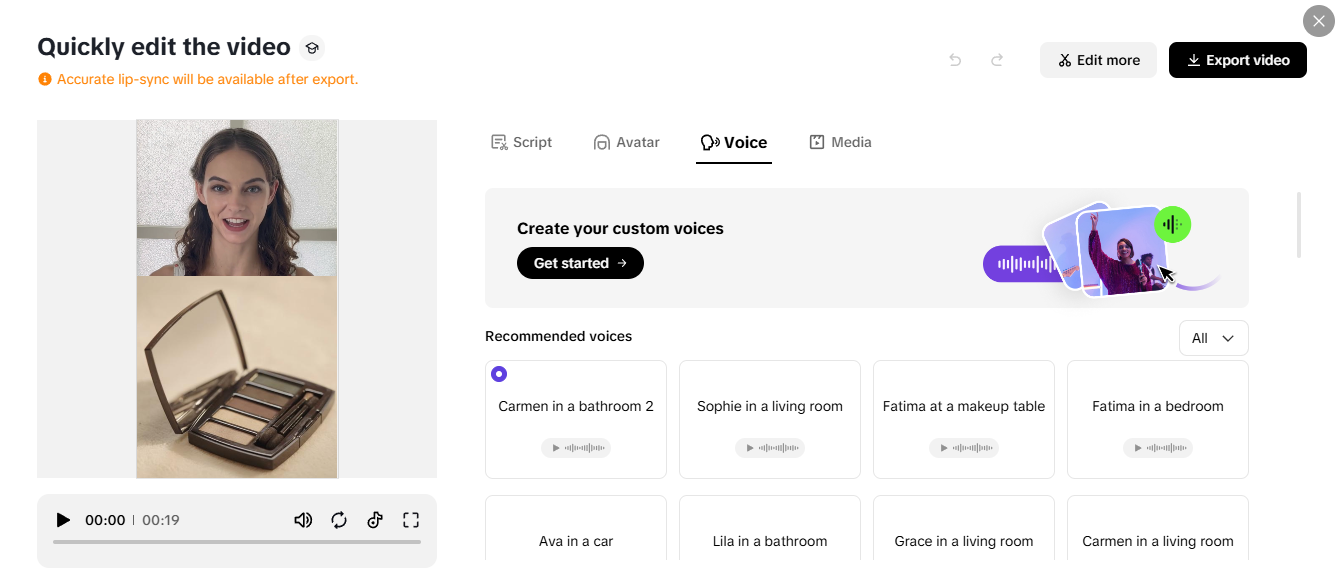Open the All voices filter dropdown
The width and height of the screenshot is (1339, 586).
point(1213,338)
